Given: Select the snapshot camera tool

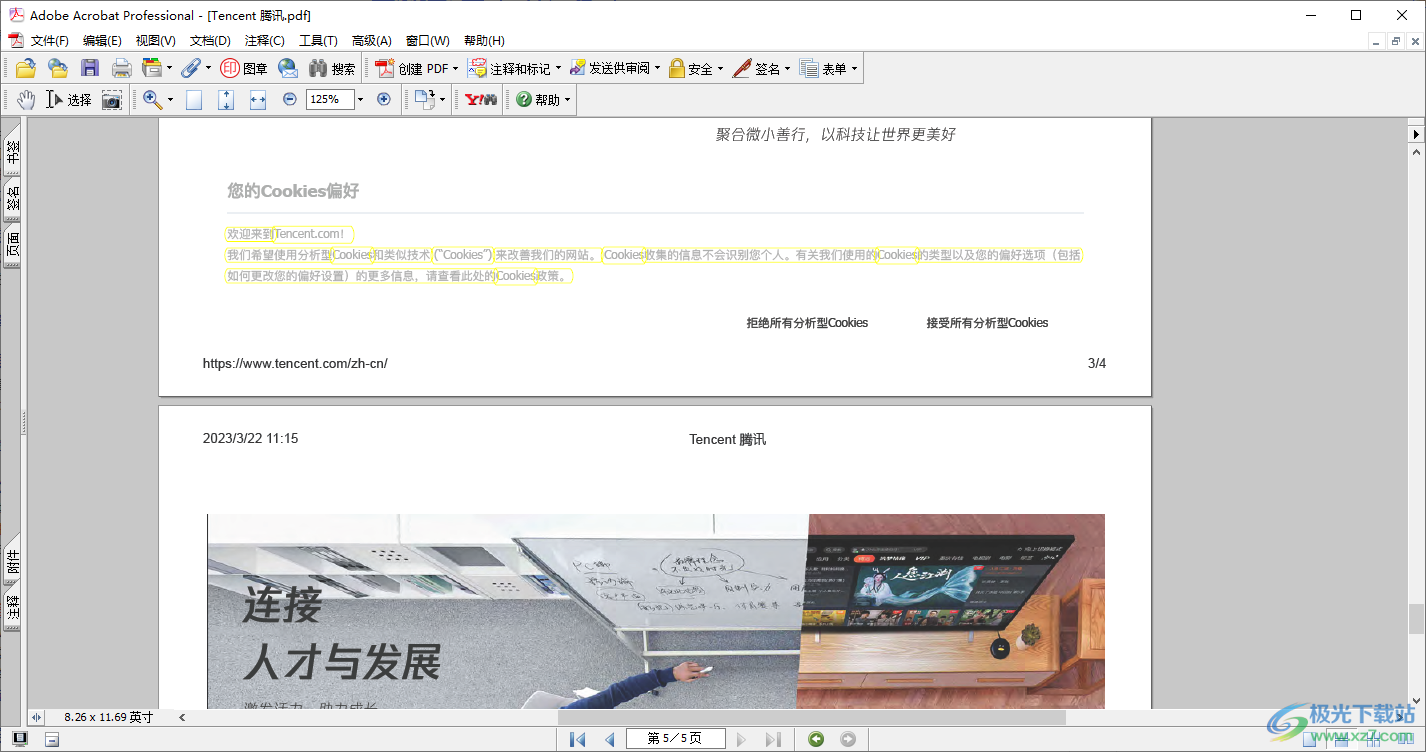Looking at the screenshot, I should coord(111,99).
